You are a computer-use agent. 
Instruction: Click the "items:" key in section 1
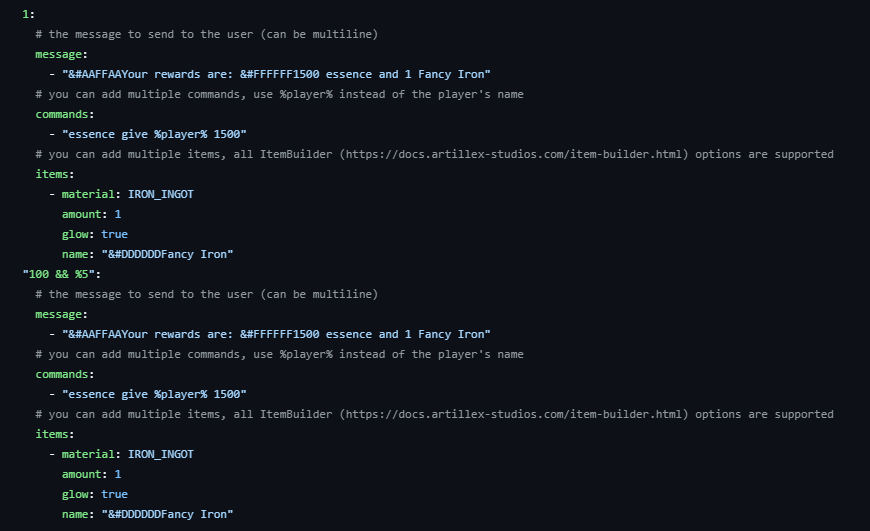(x=55, y=174)
